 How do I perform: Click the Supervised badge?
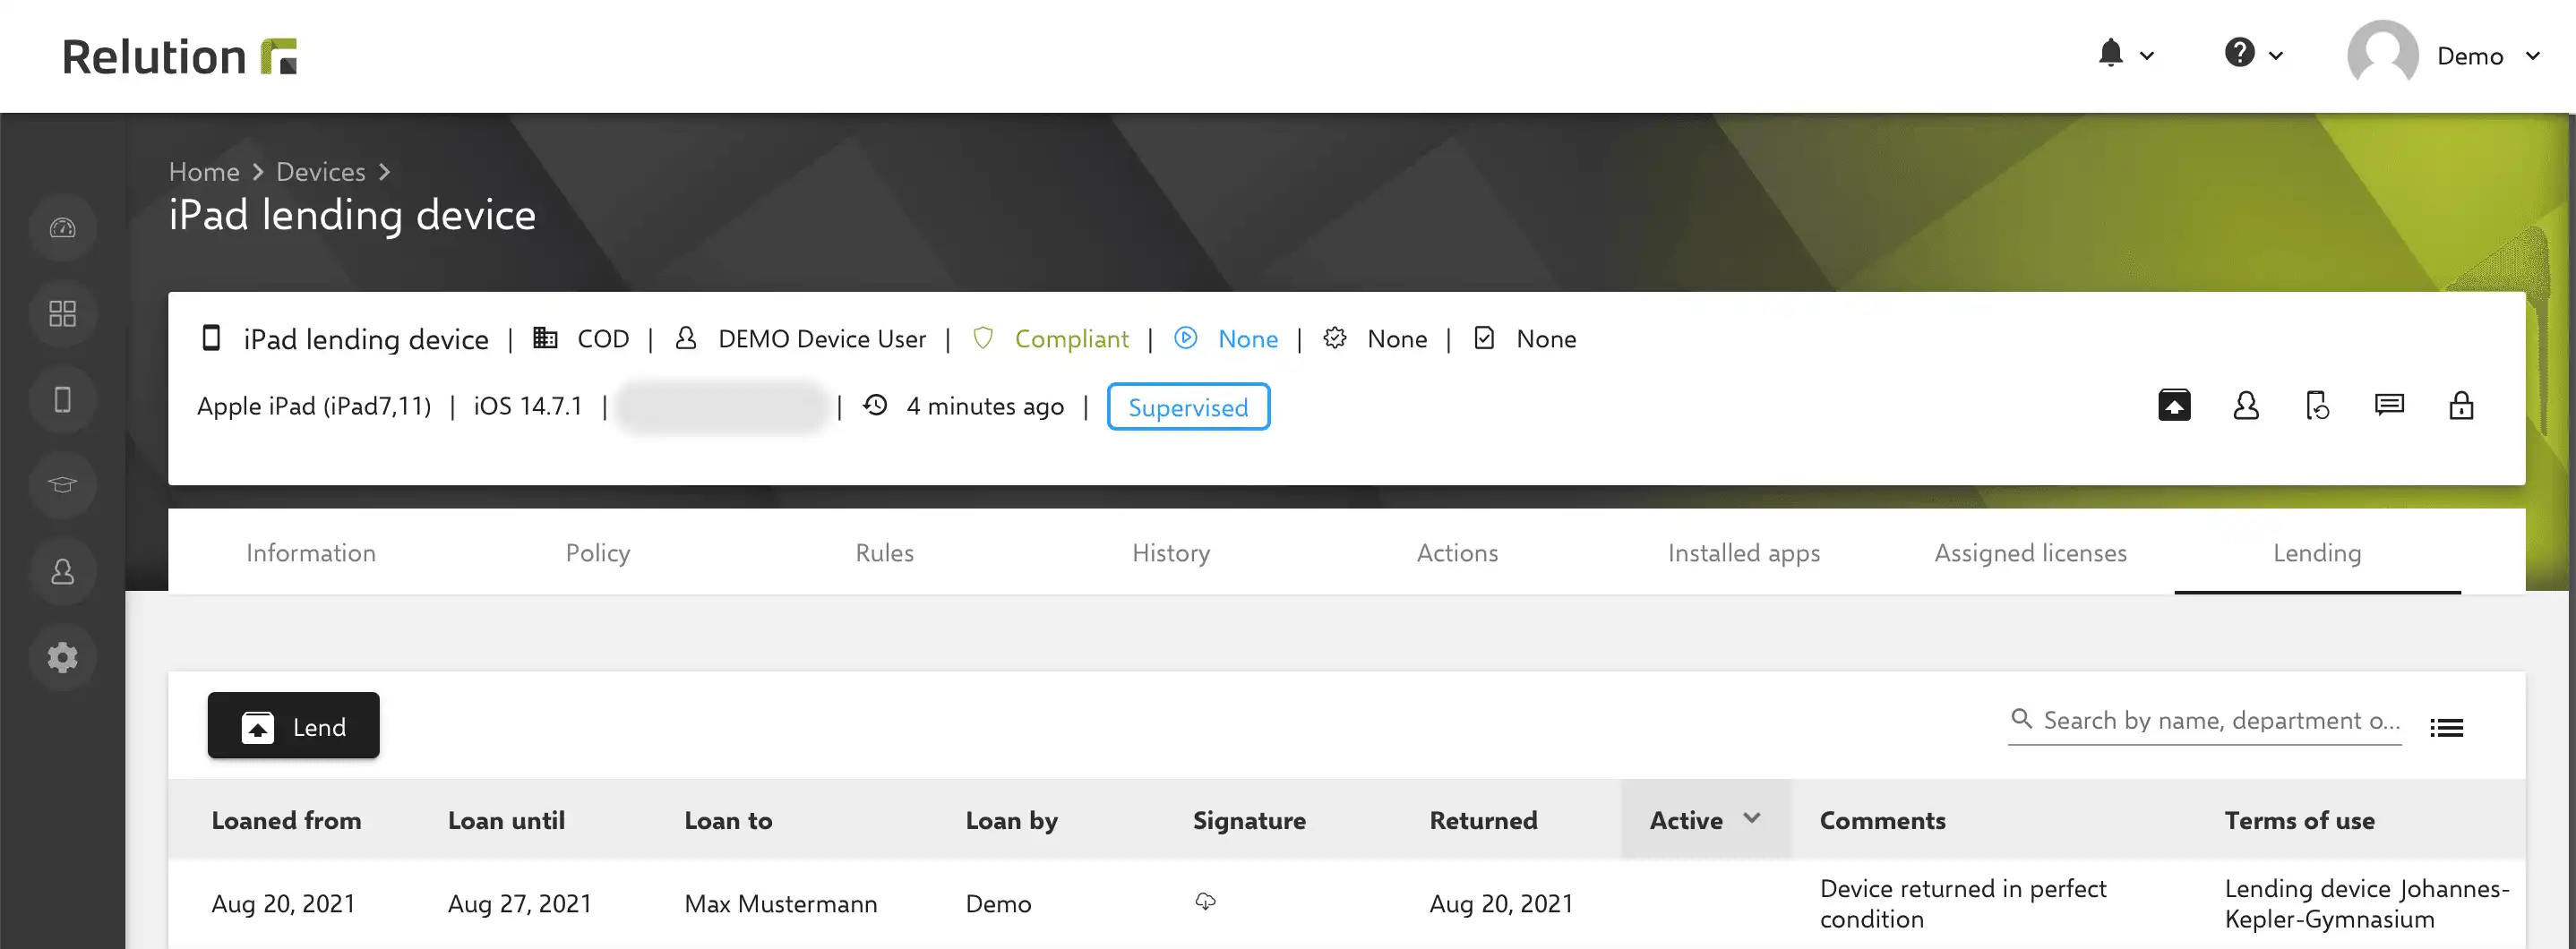click(x=1188, y=407)
